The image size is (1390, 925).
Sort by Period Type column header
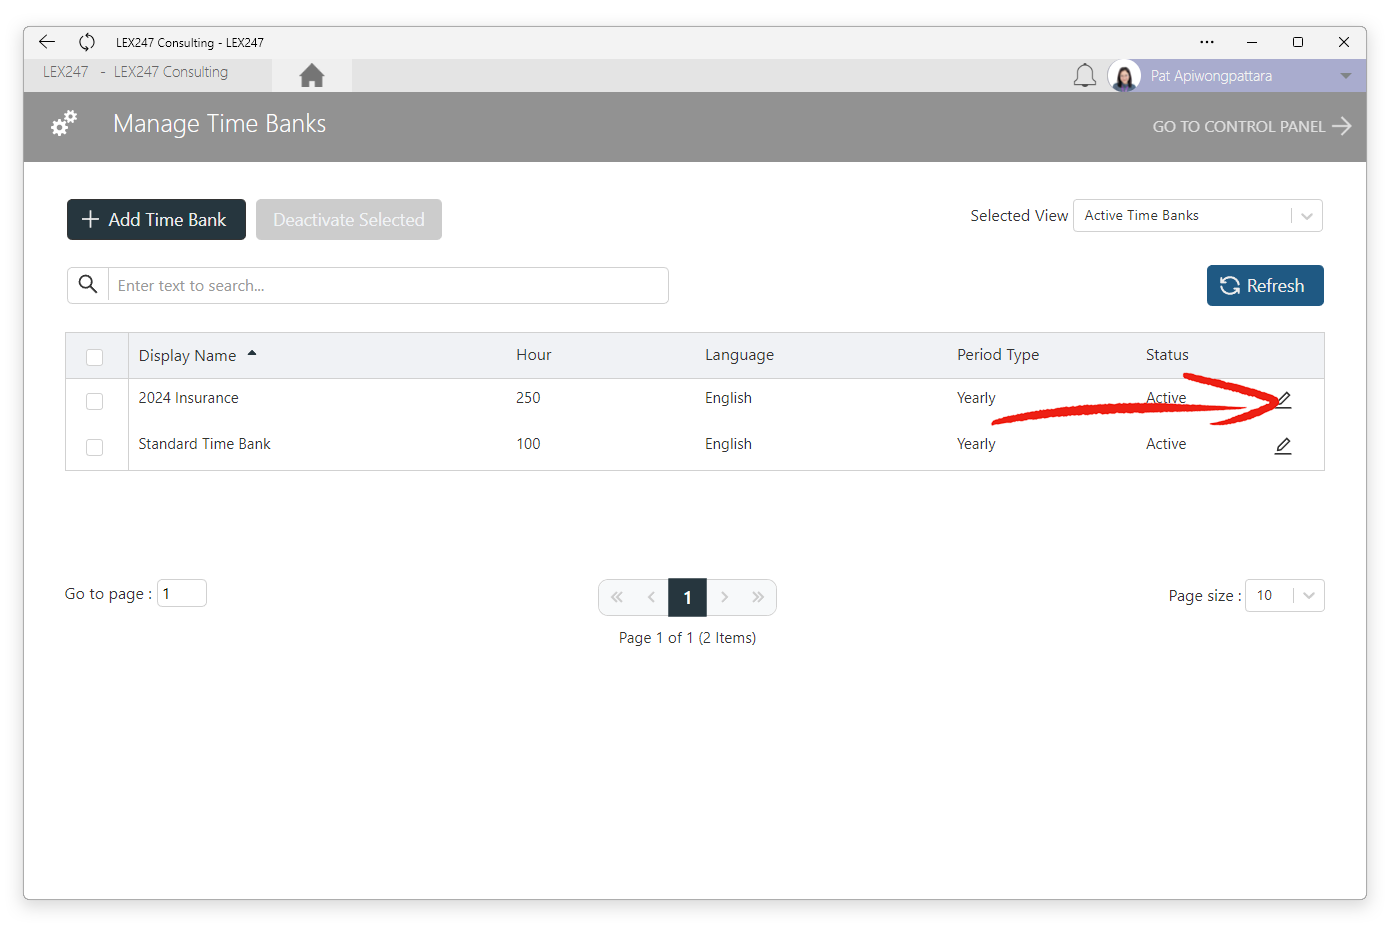[998, 355]
